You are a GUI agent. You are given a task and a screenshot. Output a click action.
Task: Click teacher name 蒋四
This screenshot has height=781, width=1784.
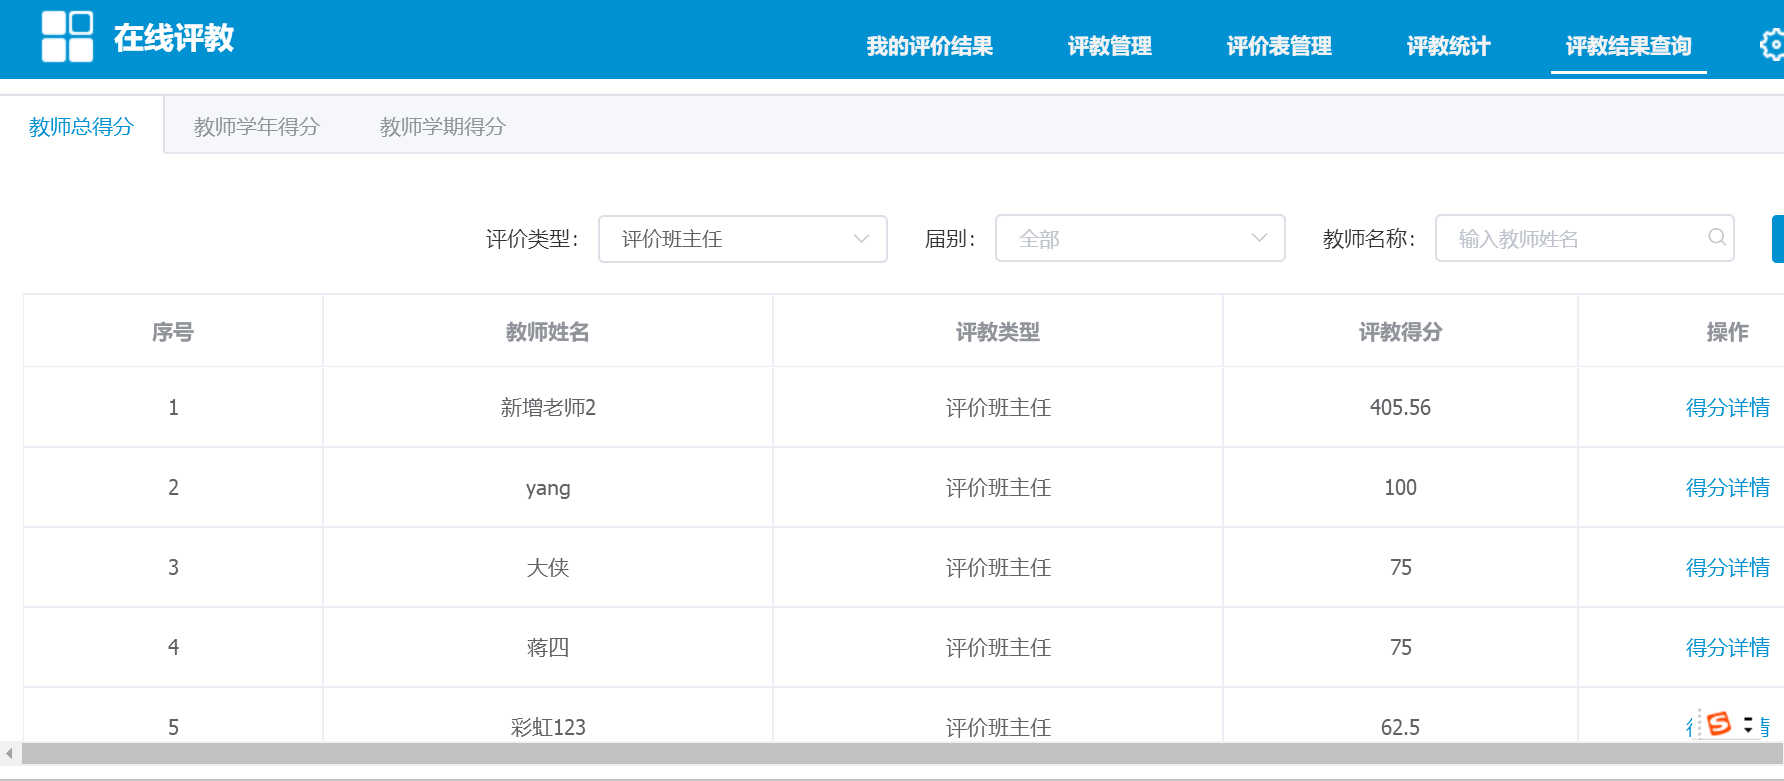tap(548, 647)
